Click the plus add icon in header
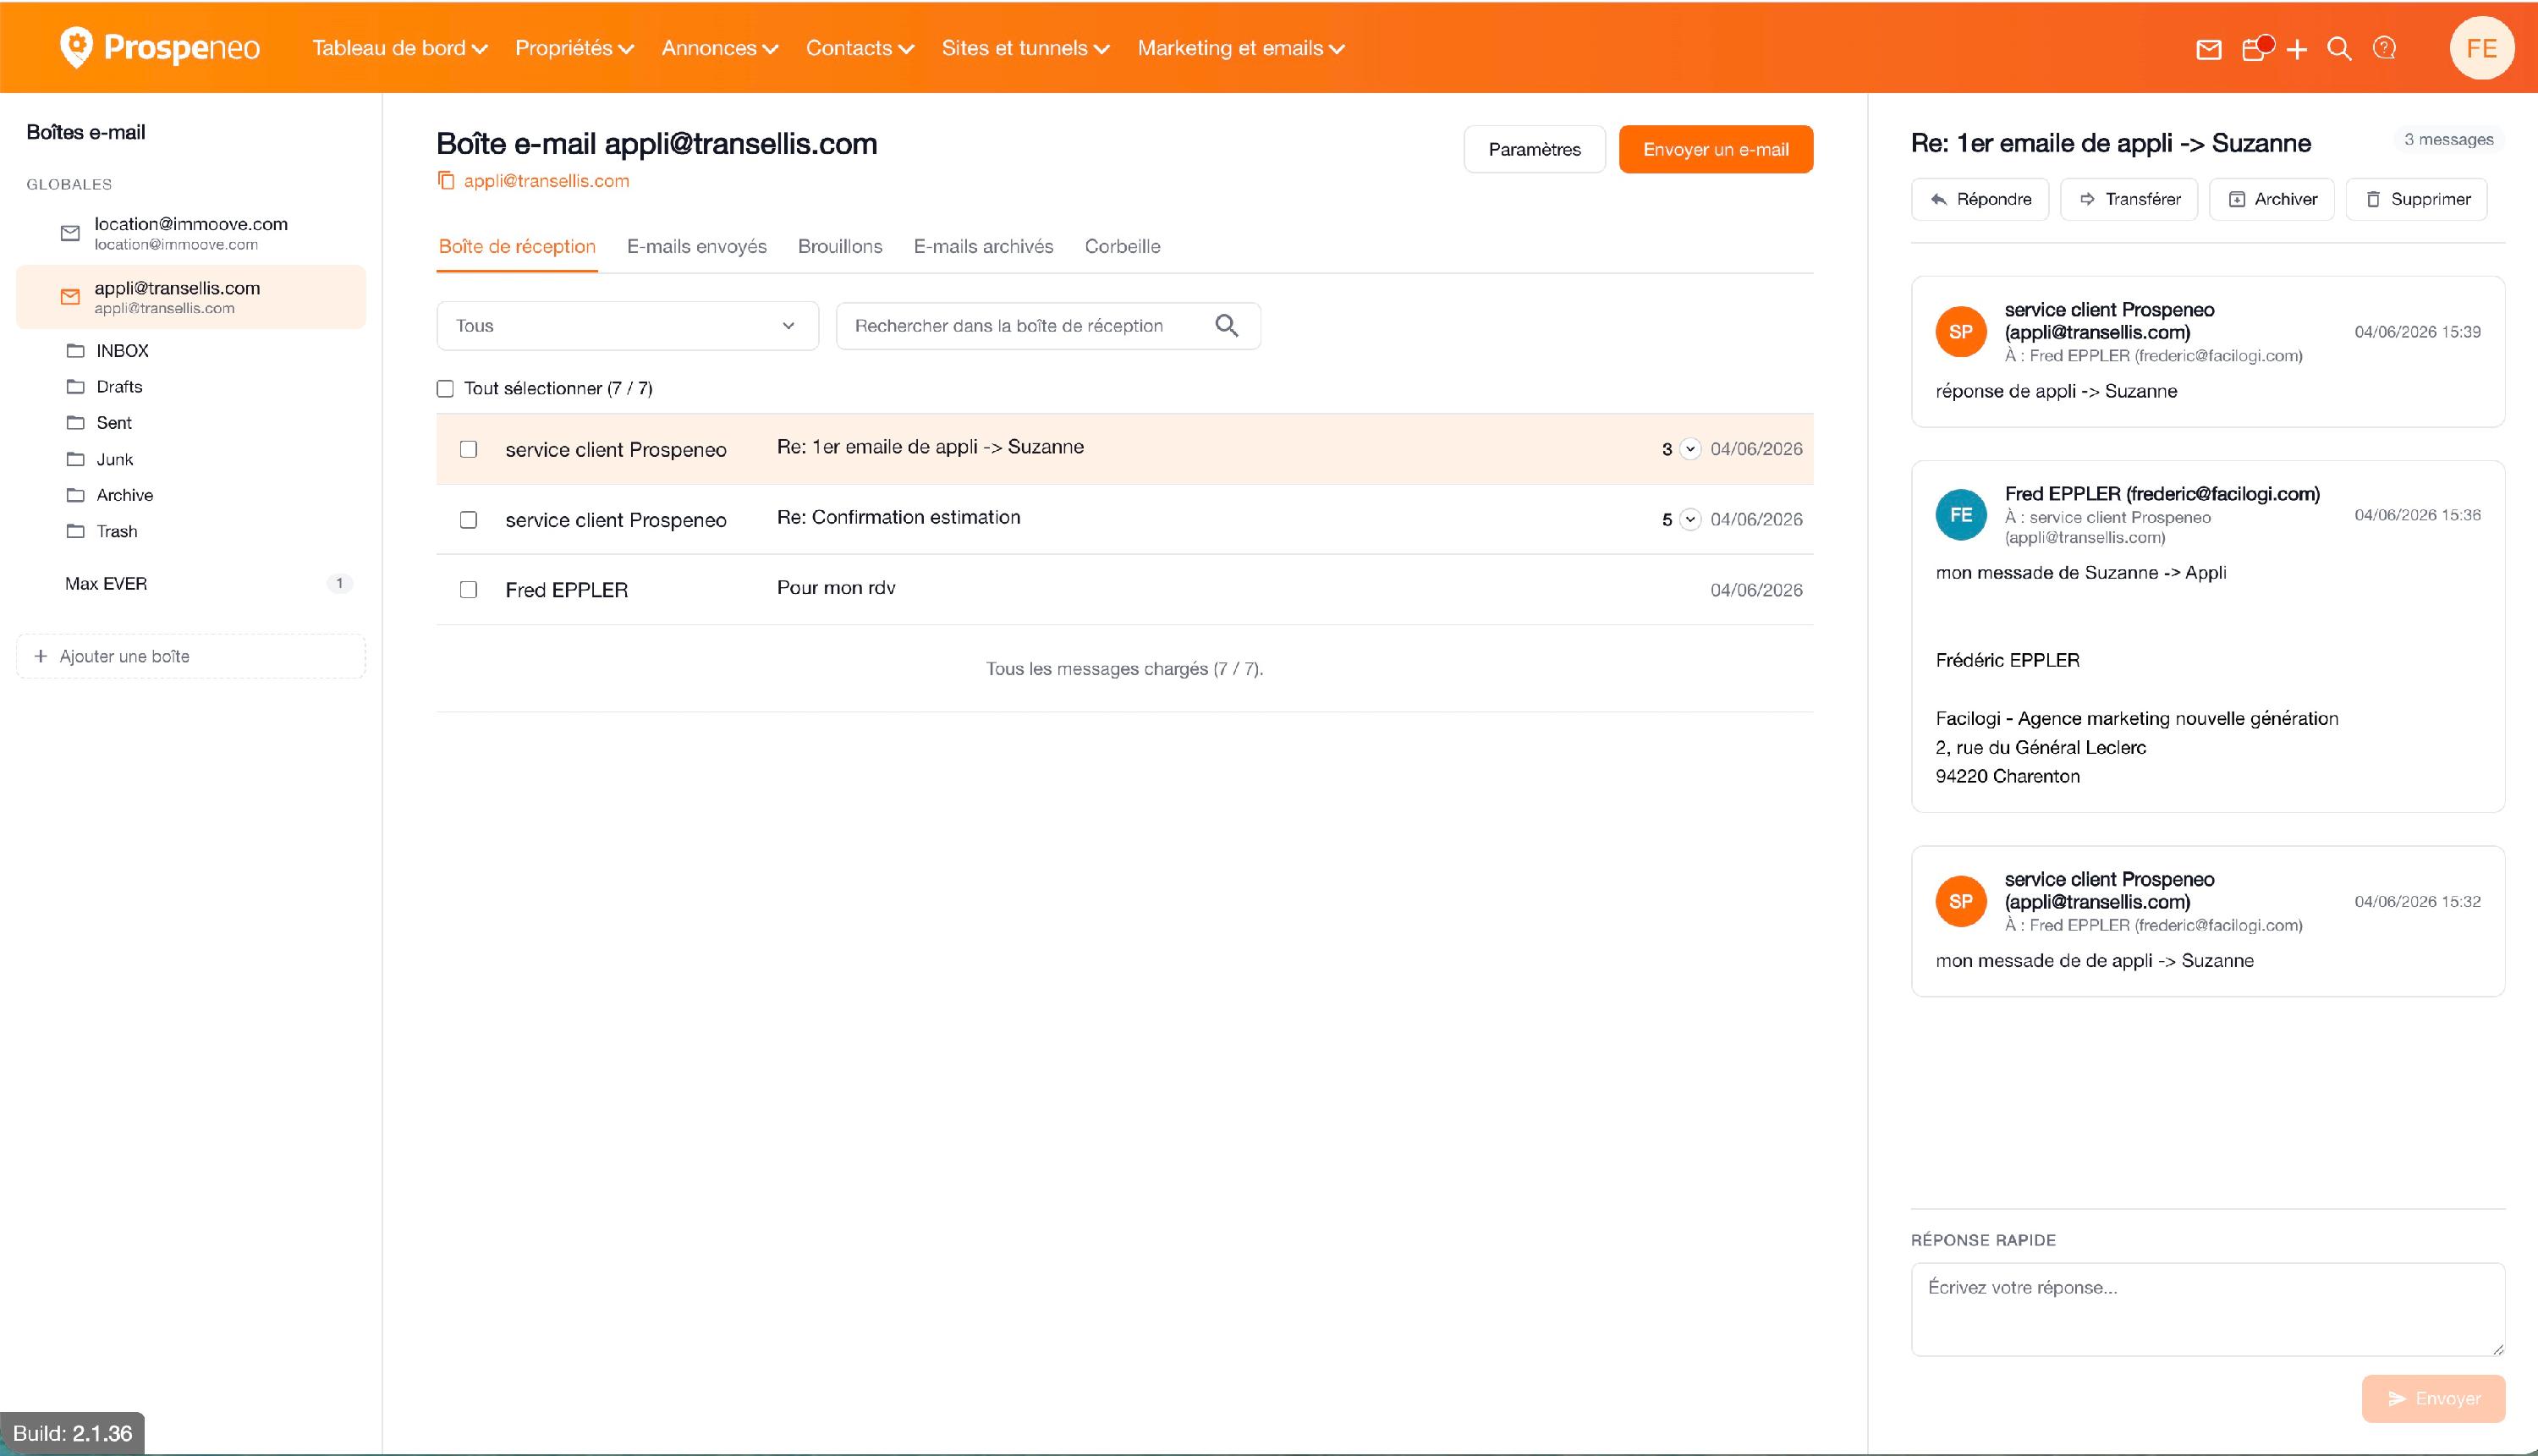2538x1456 pixels. 2297,49
